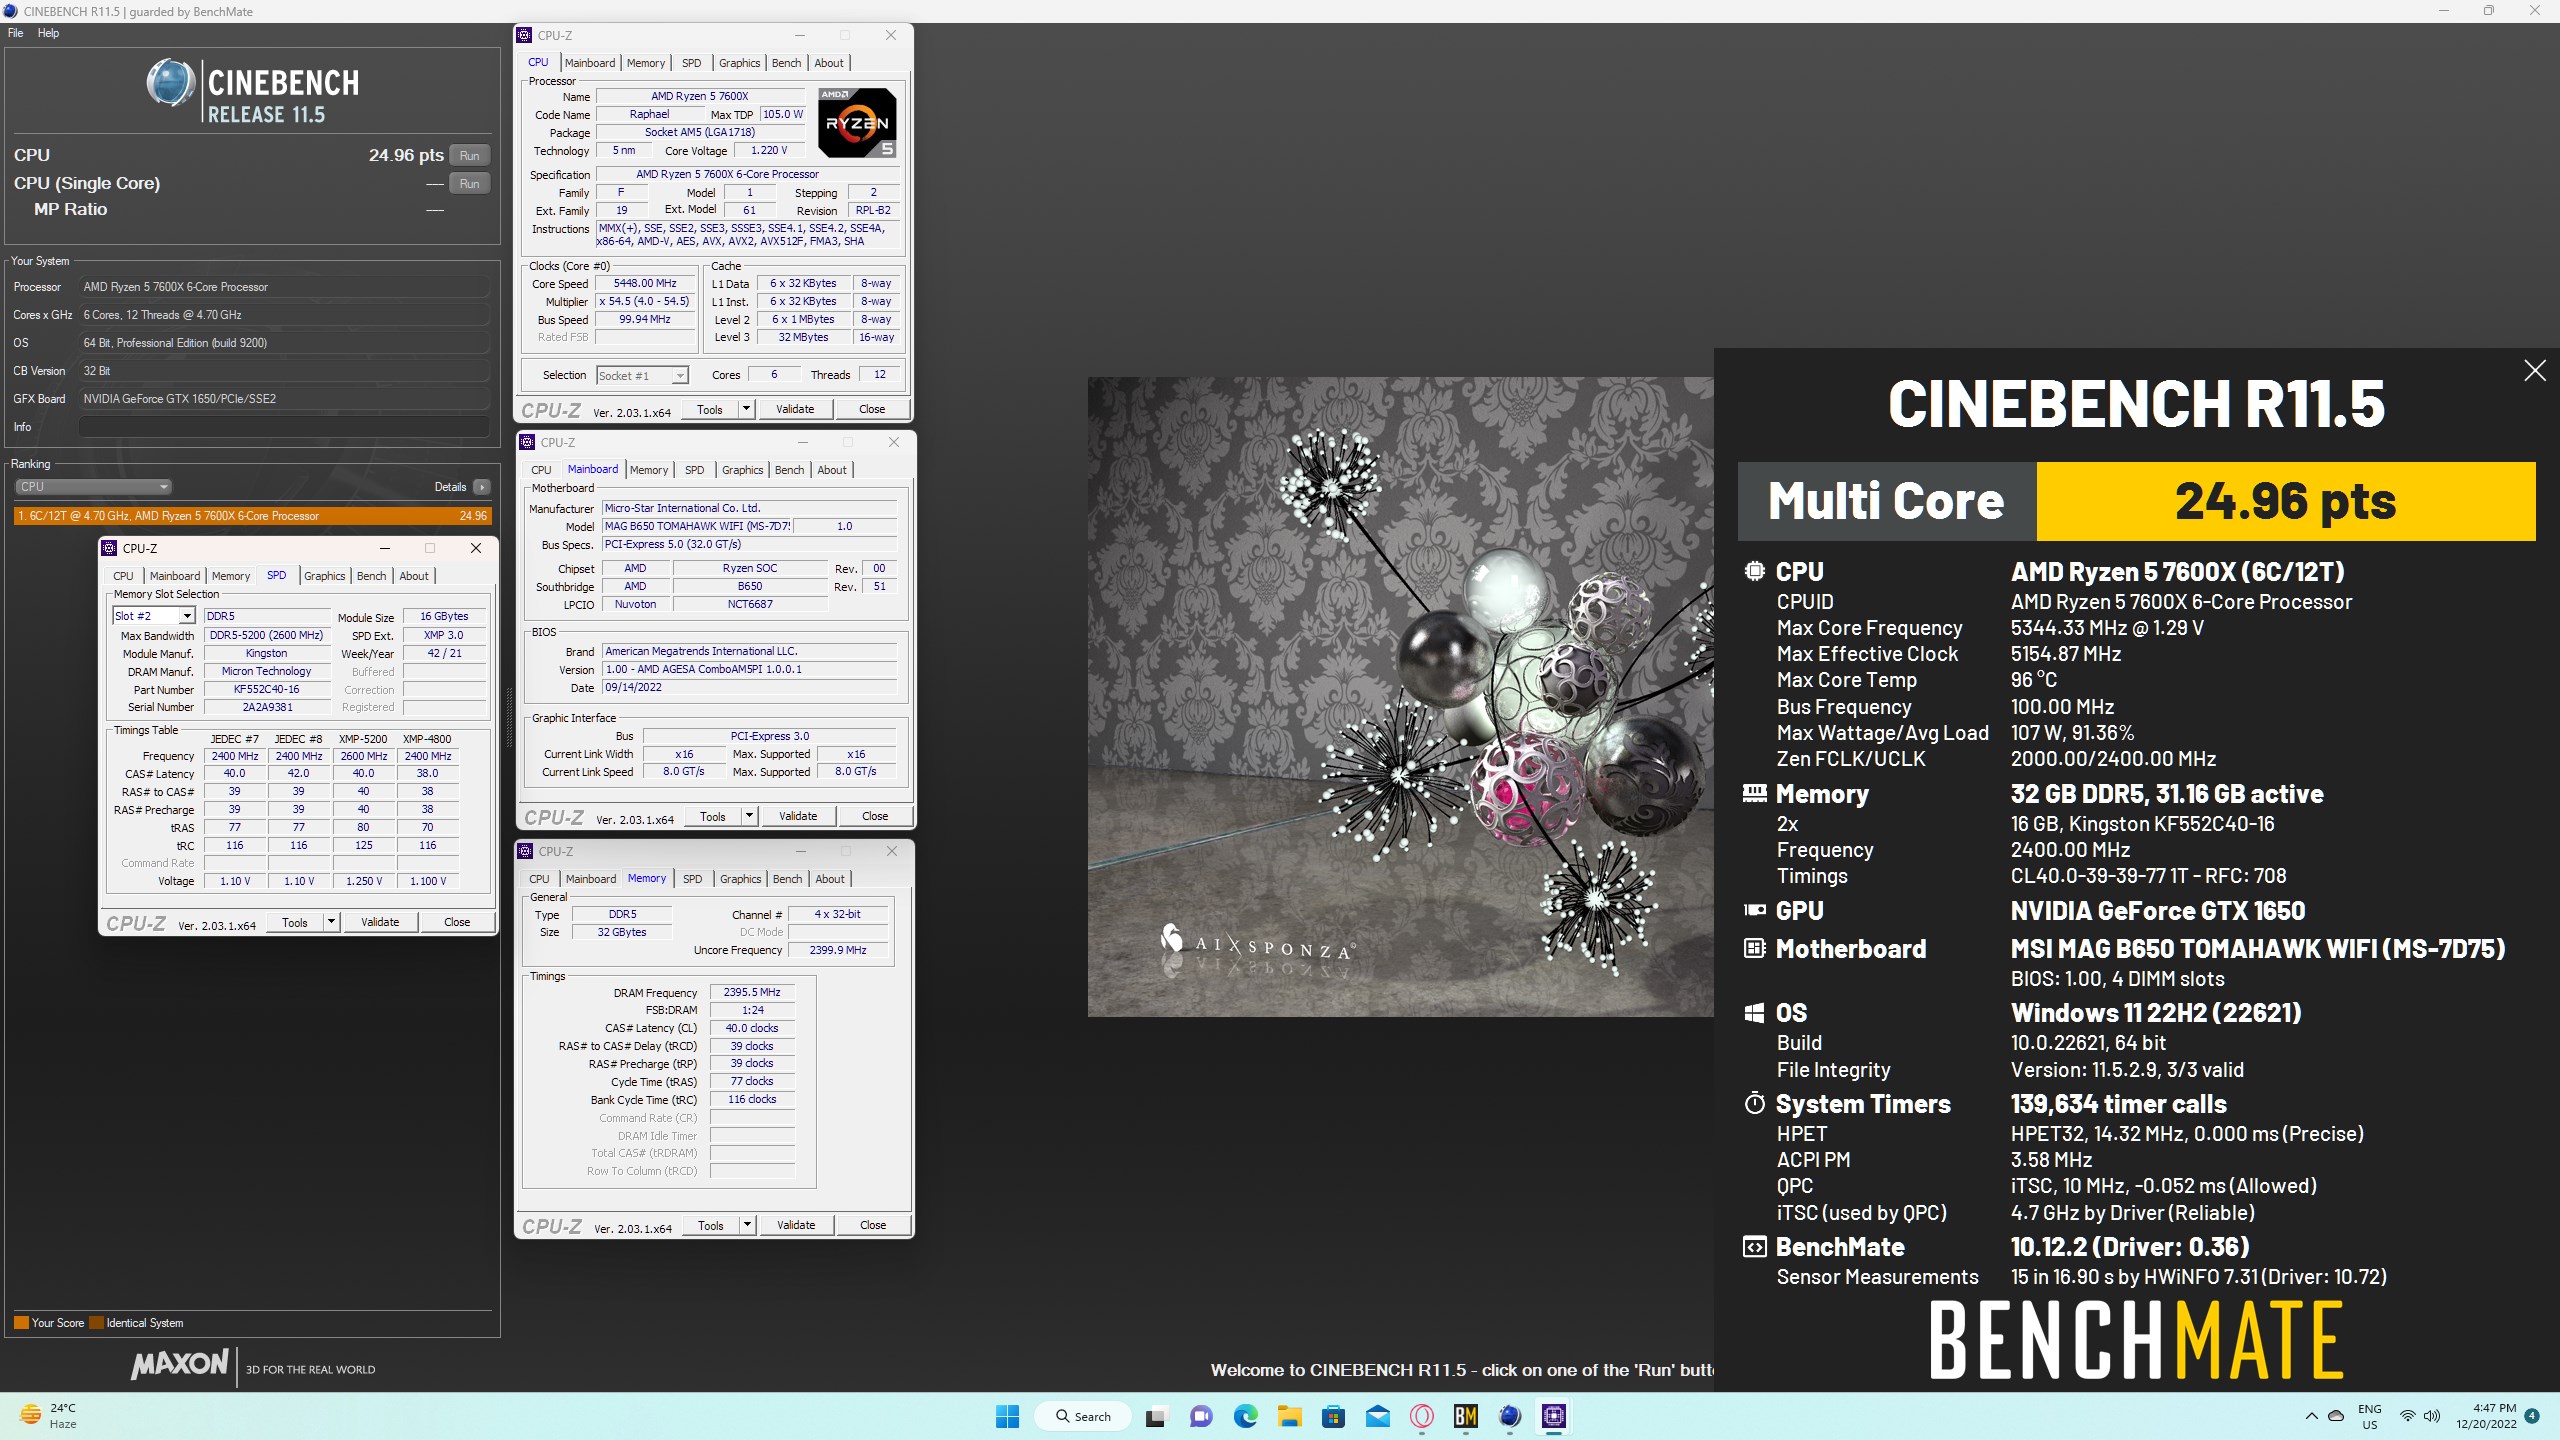Run the Cinebench CPU multi-core test

469,155
